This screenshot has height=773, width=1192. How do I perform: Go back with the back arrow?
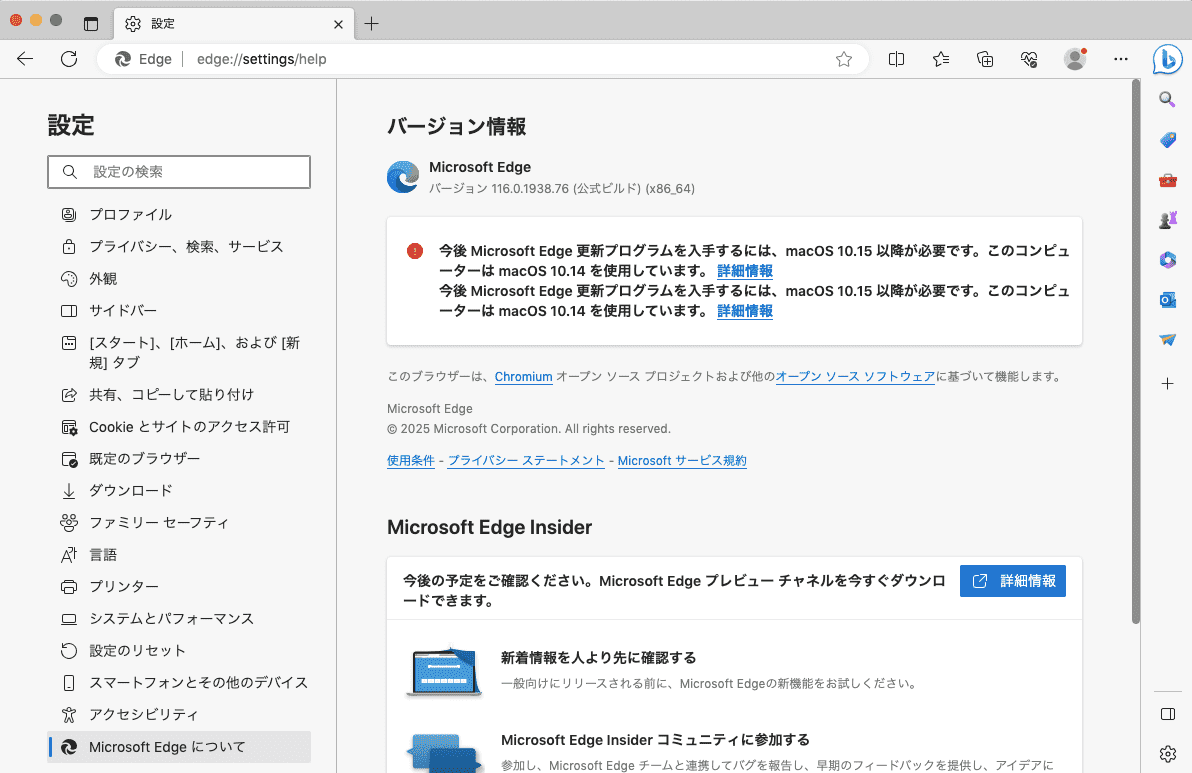pyautogui.click(x=25, y=59)
